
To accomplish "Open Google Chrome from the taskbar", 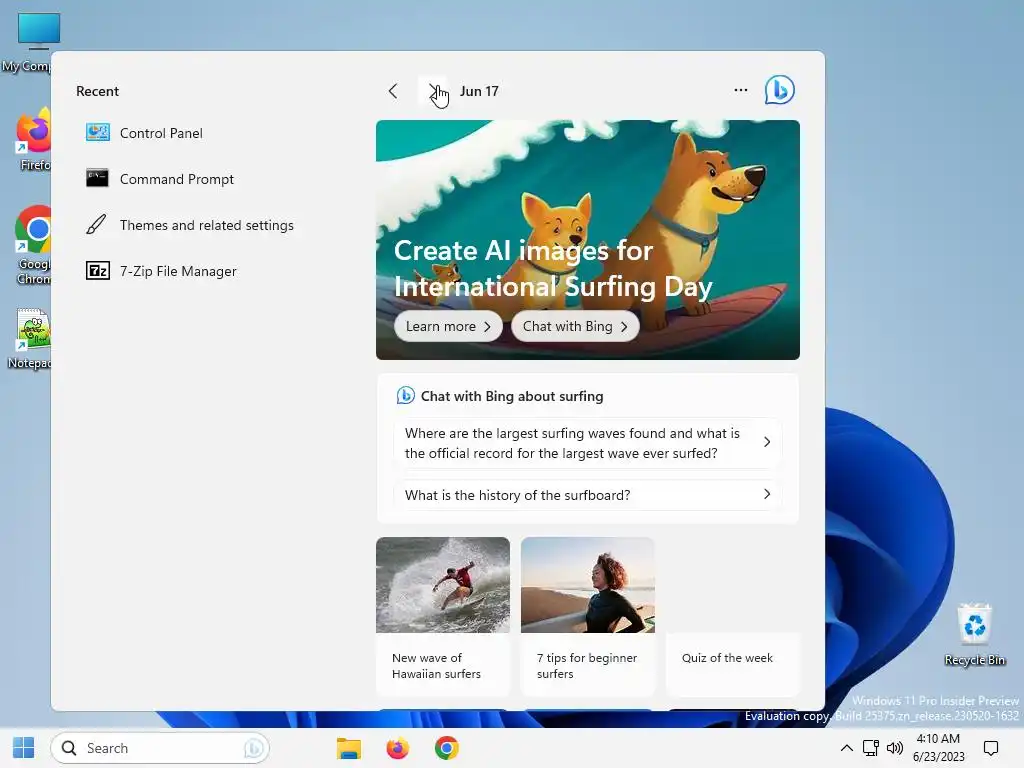I will [447, 748].
